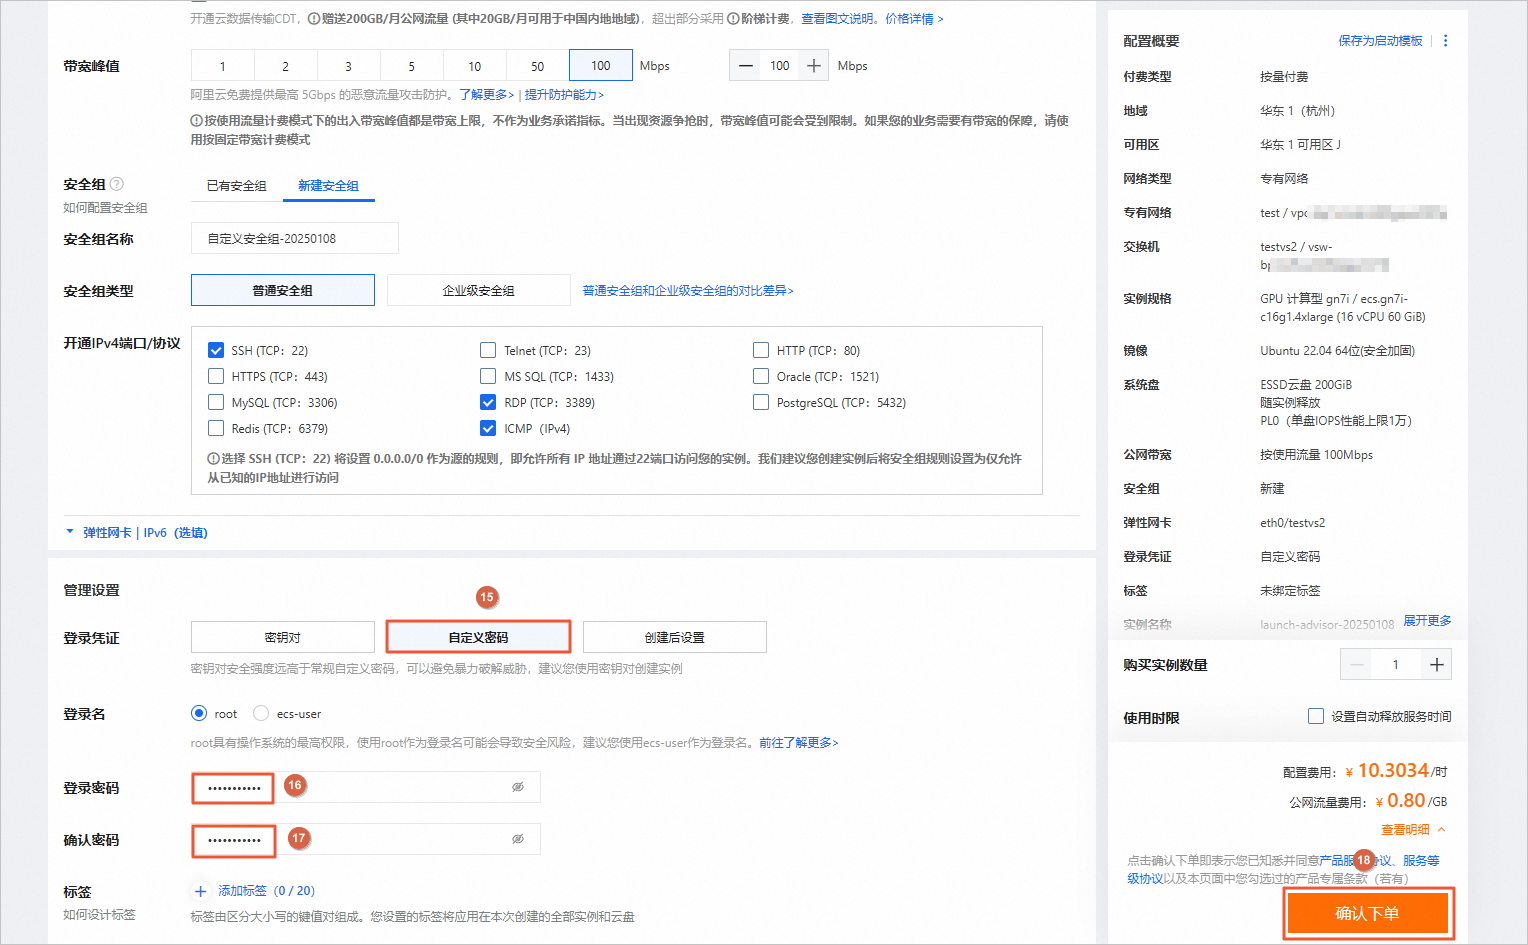Decrease 购买实例数量 with minus button
This screenshot has width=1528, height=945.
coord(1357,665)
